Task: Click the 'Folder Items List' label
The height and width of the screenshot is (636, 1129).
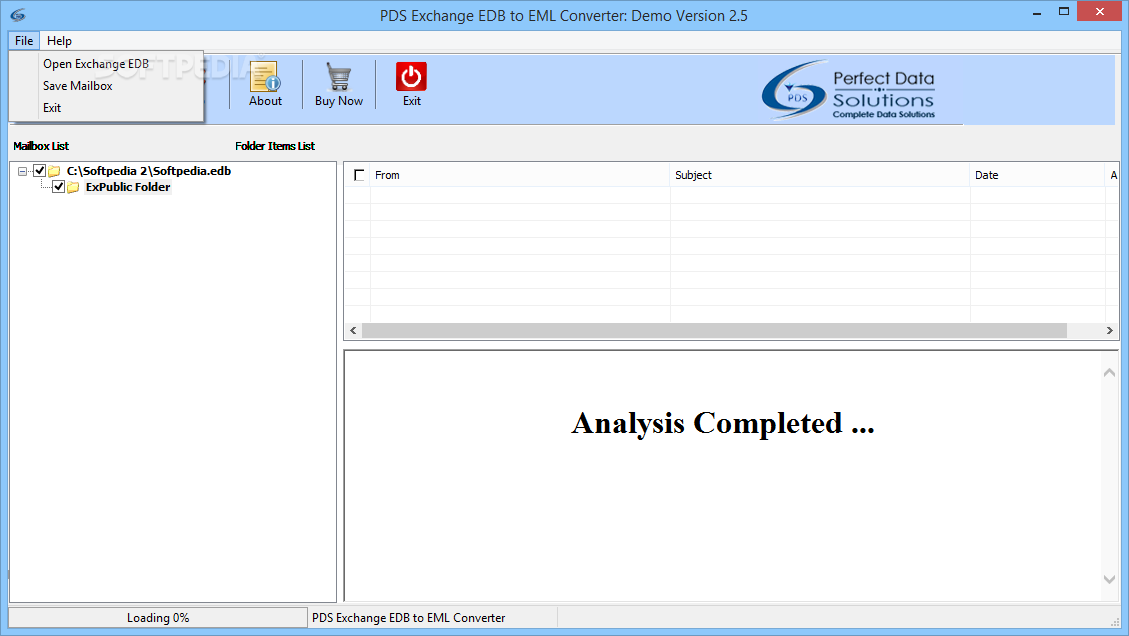Action: [x=275, y=146]
